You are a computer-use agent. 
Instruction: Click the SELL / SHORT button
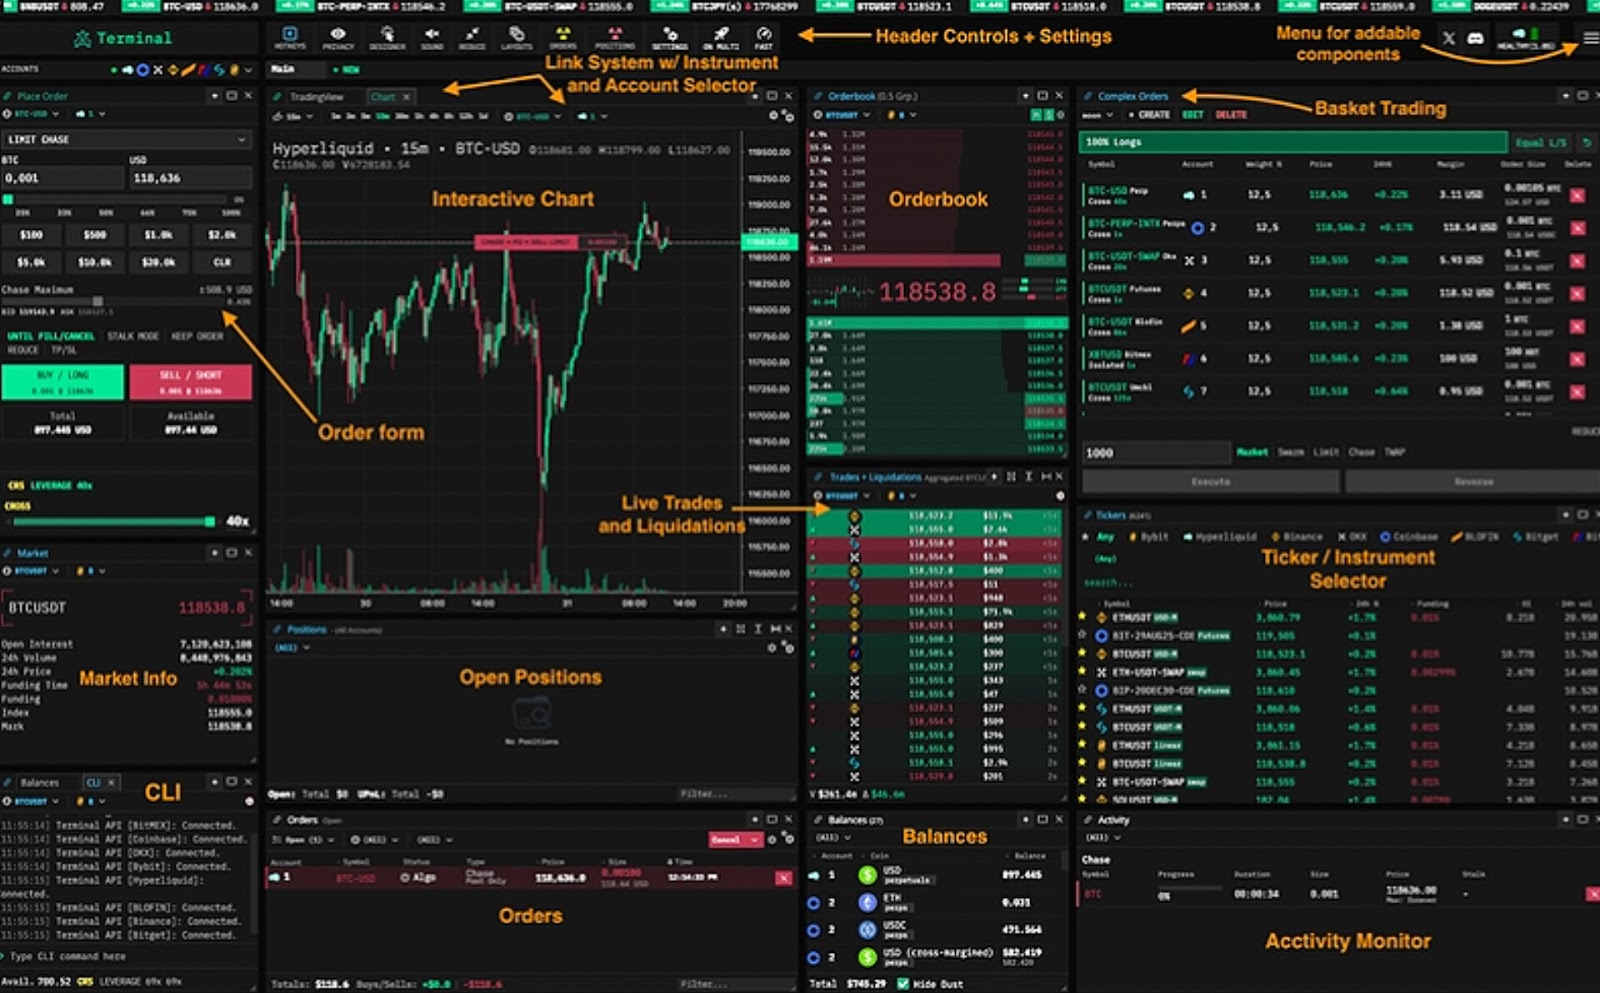(x=190, y=382)
